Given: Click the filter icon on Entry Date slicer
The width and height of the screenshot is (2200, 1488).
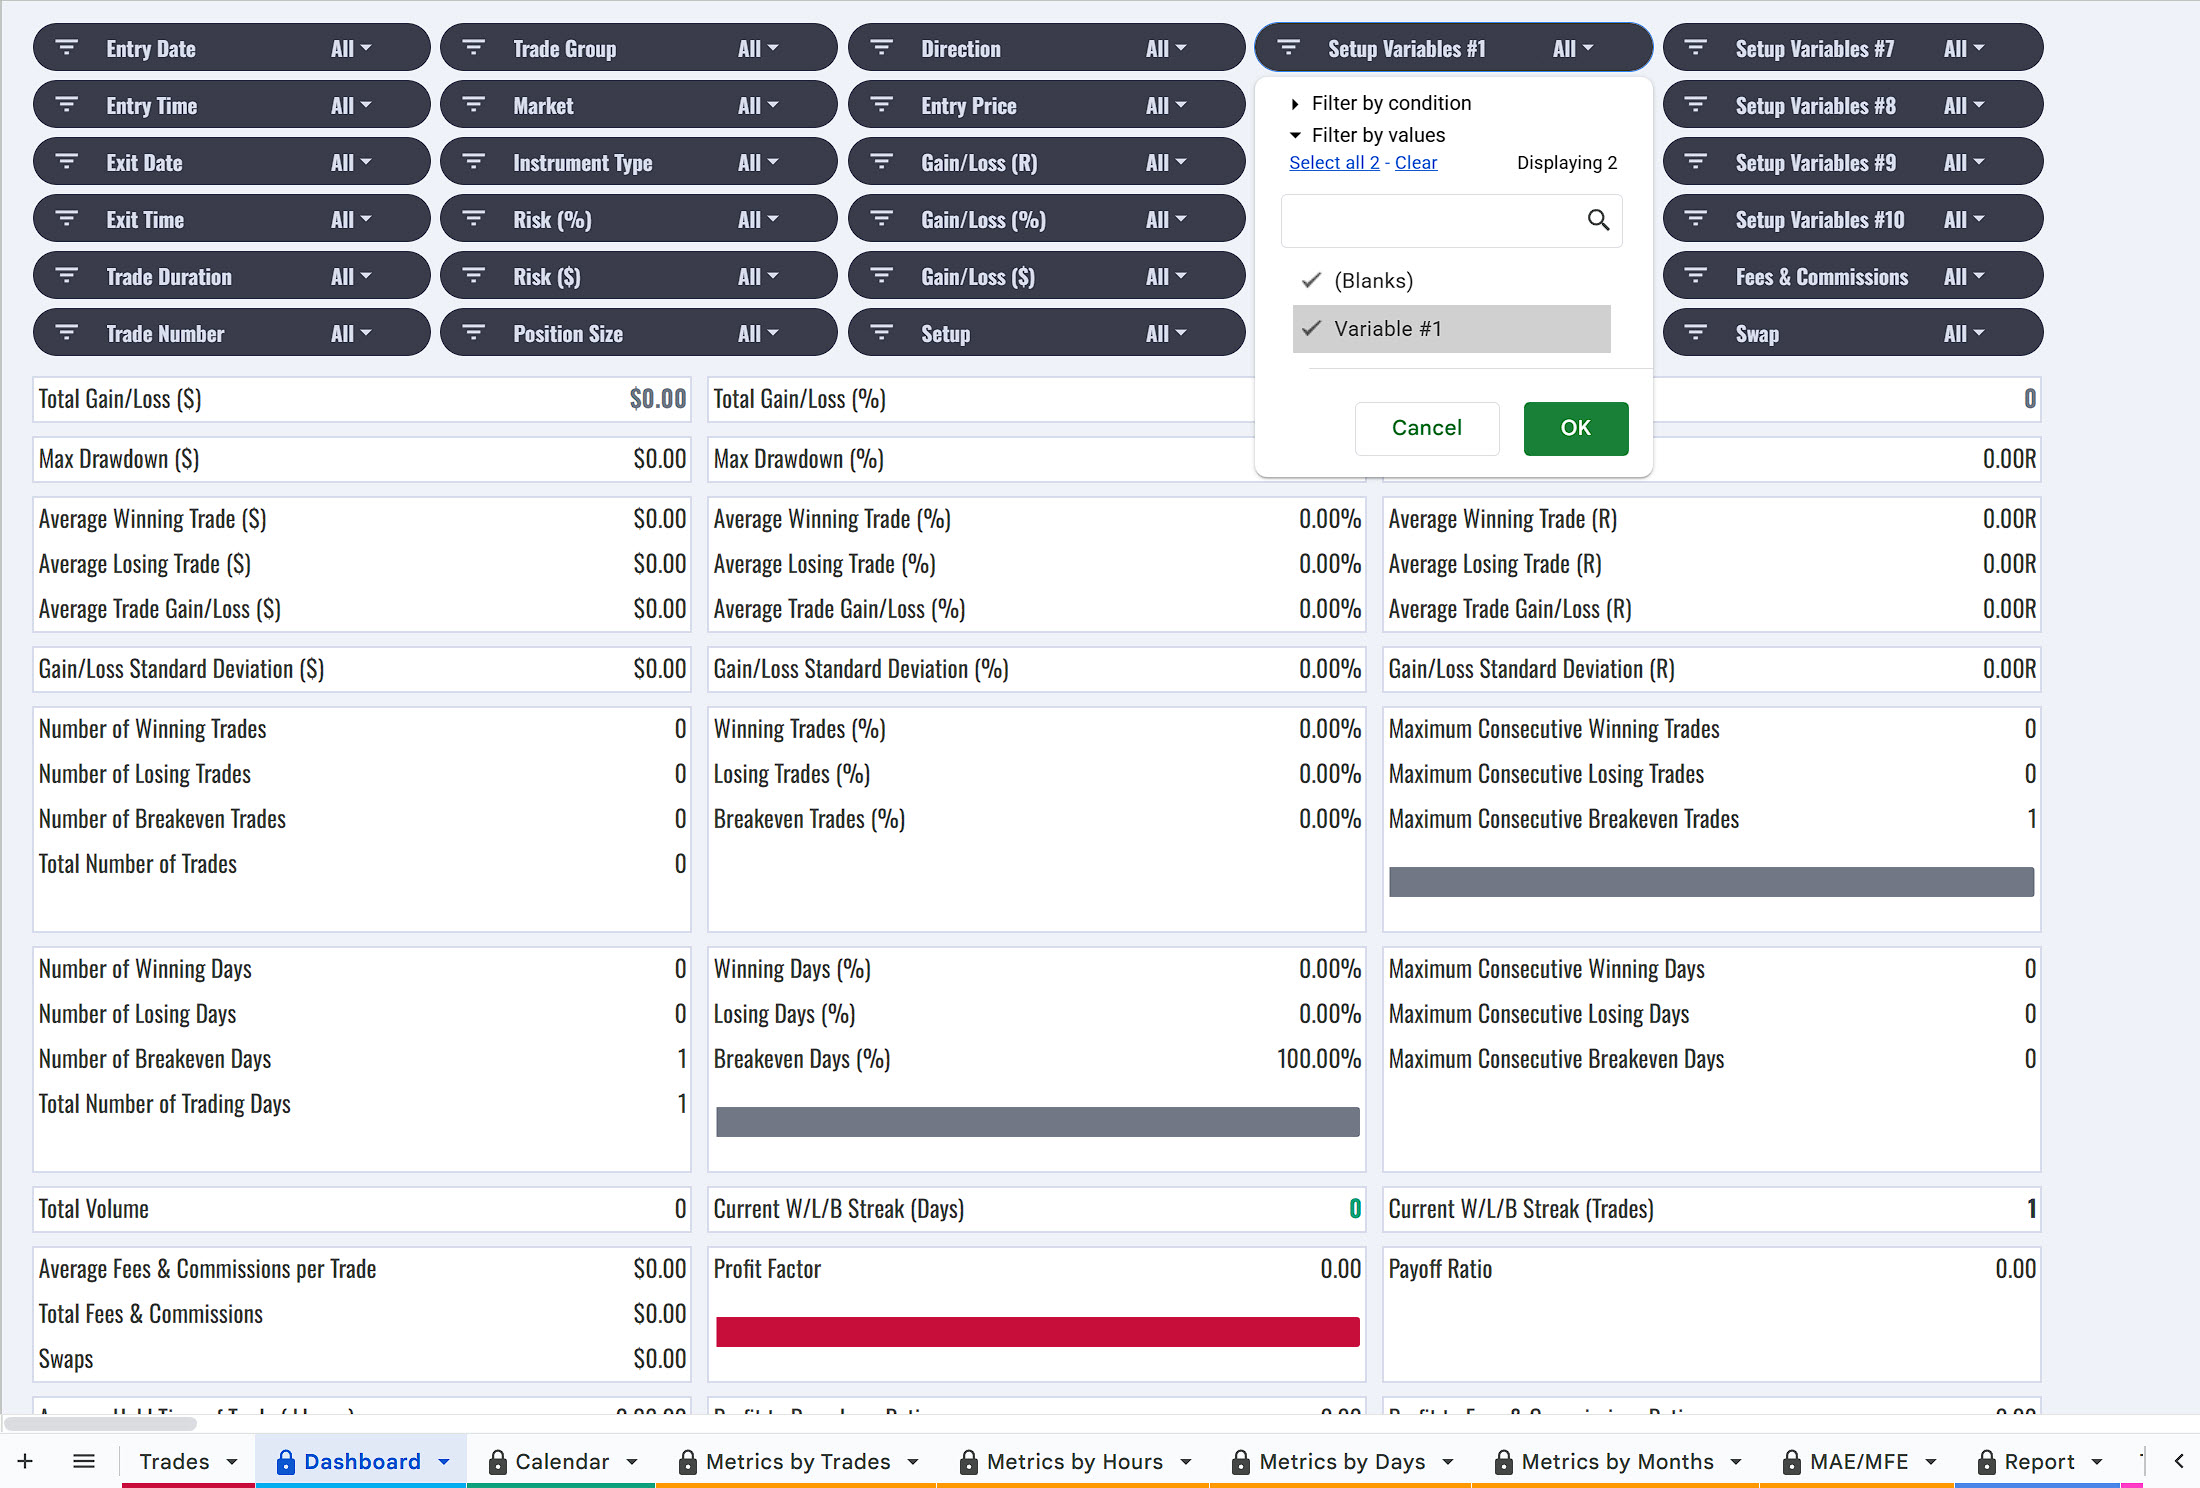Looking at the screenshot, I should 67,48.
